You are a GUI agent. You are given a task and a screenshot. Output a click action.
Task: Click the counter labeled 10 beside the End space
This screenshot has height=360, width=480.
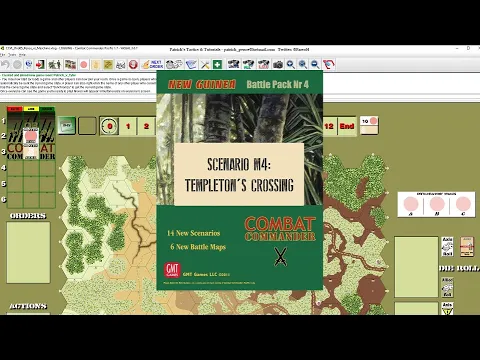tap(369, 125)
